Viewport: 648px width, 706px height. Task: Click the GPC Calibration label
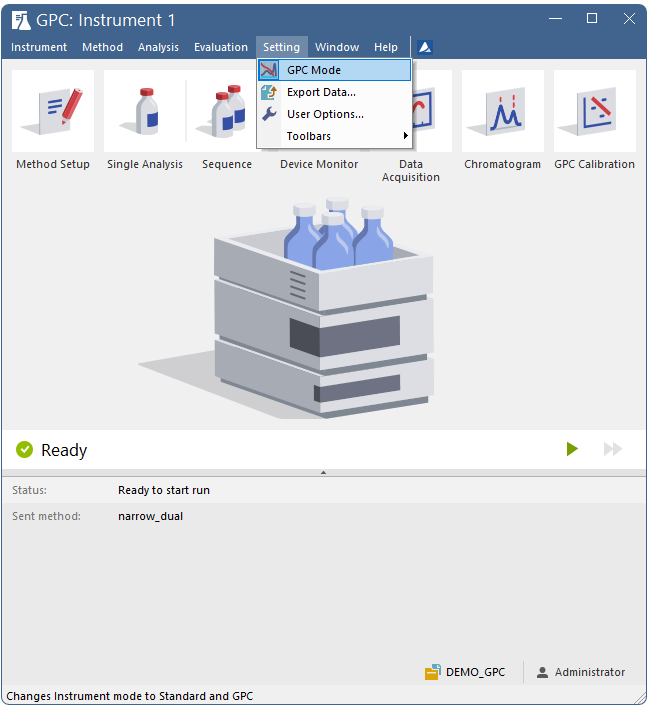point(594,164)
